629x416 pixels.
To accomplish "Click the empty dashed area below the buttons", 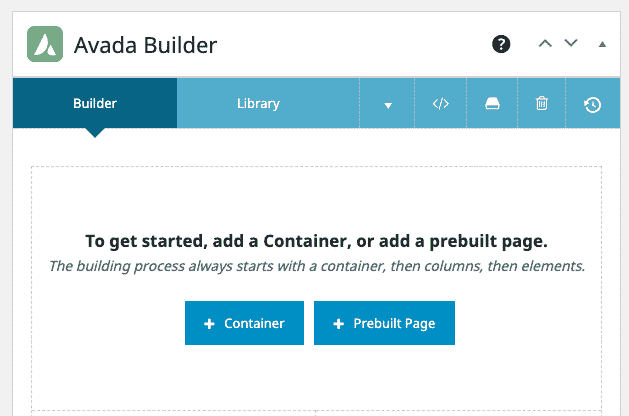I will pyautogui.click(x=317, y=377).
